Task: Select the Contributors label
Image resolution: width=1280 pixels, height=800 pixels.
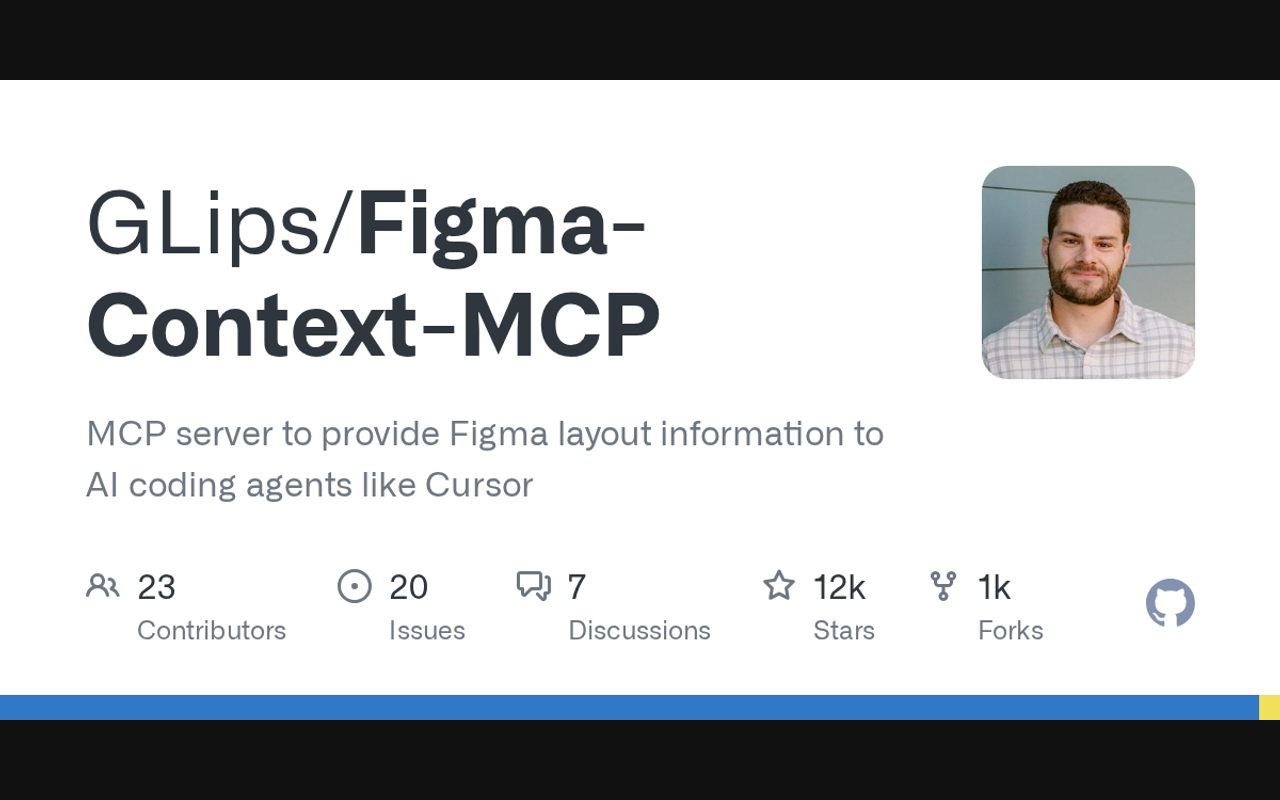Action: [211, 631]
